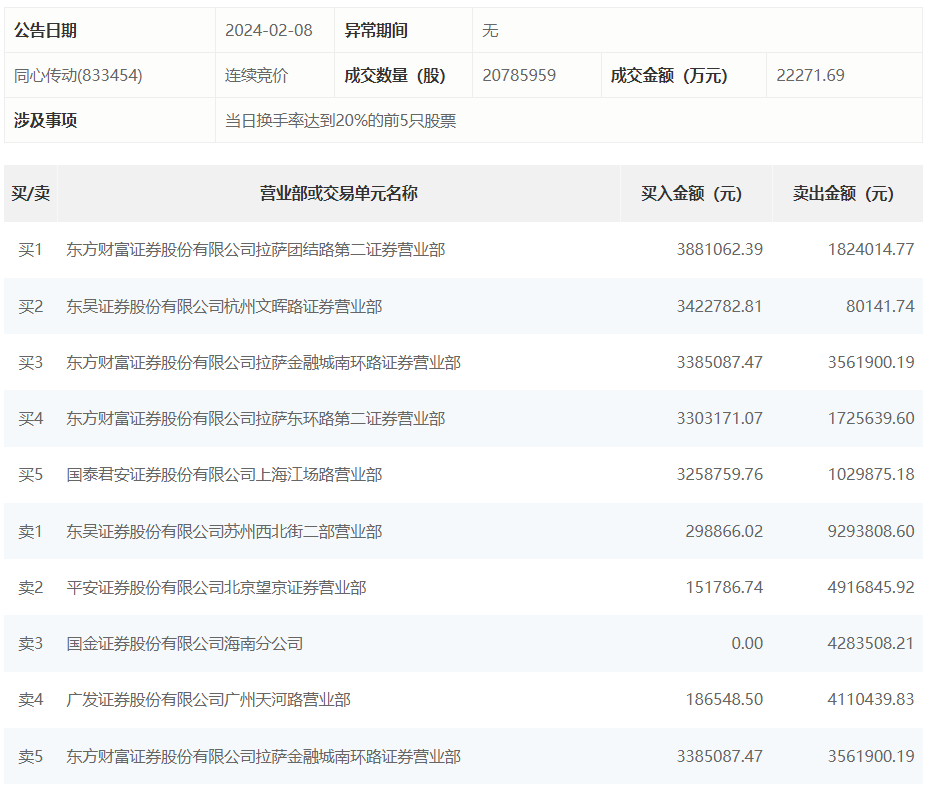Click the 连续竞价 cell

pyautogui.click(x=256, y=76)
